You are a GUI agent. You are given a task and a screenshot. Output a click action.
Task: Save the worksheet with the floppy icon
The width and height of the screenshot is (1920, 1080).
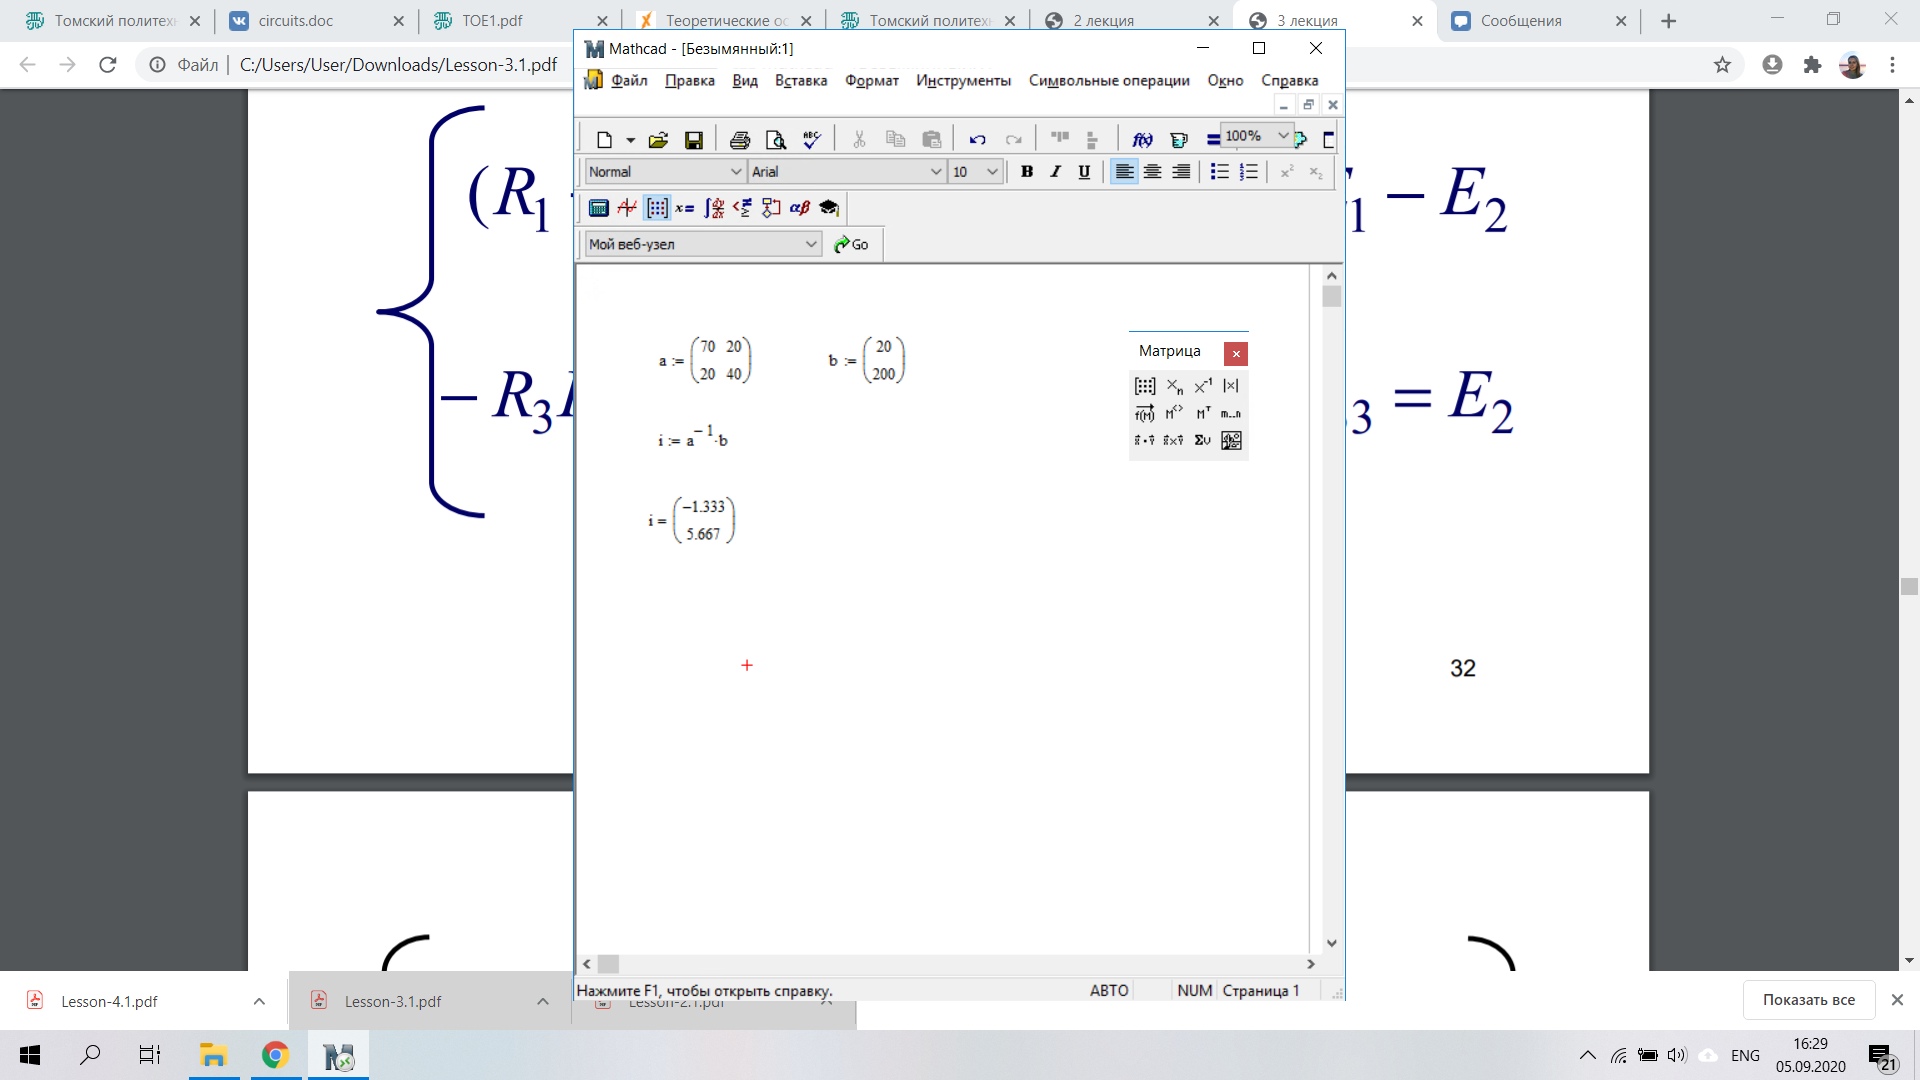(x=693, y=140)
